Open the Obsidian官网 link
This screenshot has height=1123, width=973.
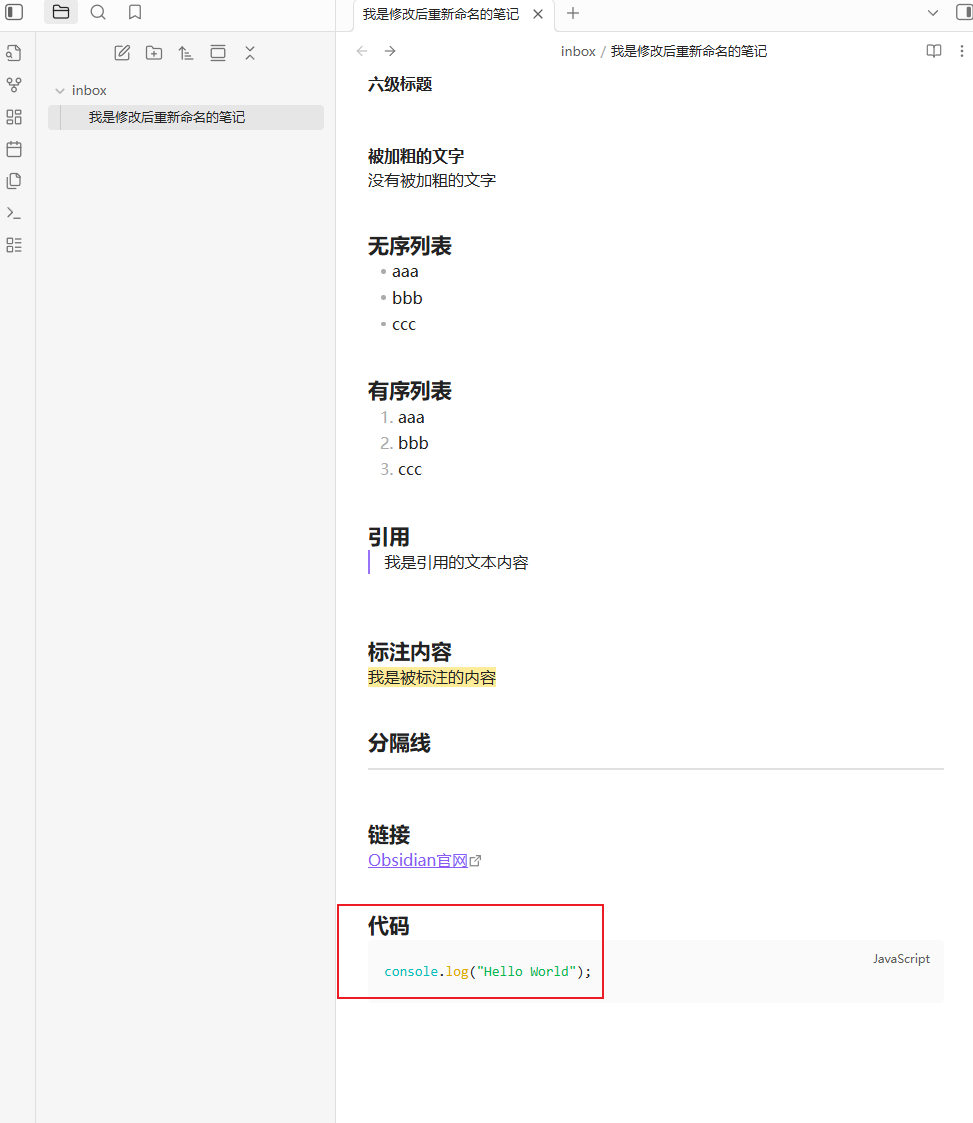[418, 860]
